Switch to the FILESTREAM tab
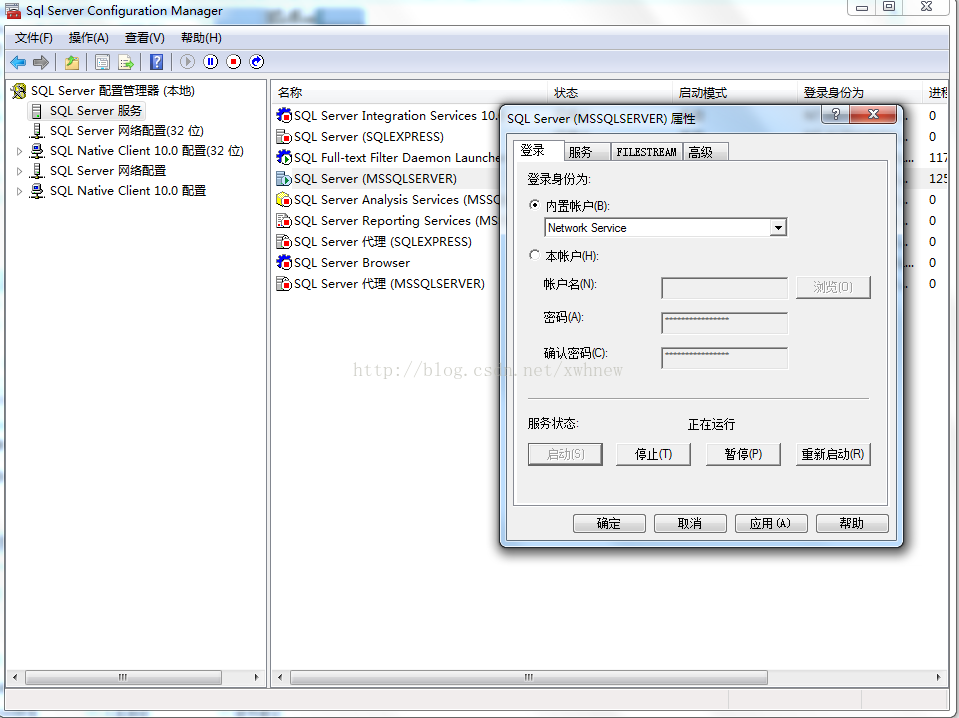The image size is (959, 718). [x=646, y=152]
